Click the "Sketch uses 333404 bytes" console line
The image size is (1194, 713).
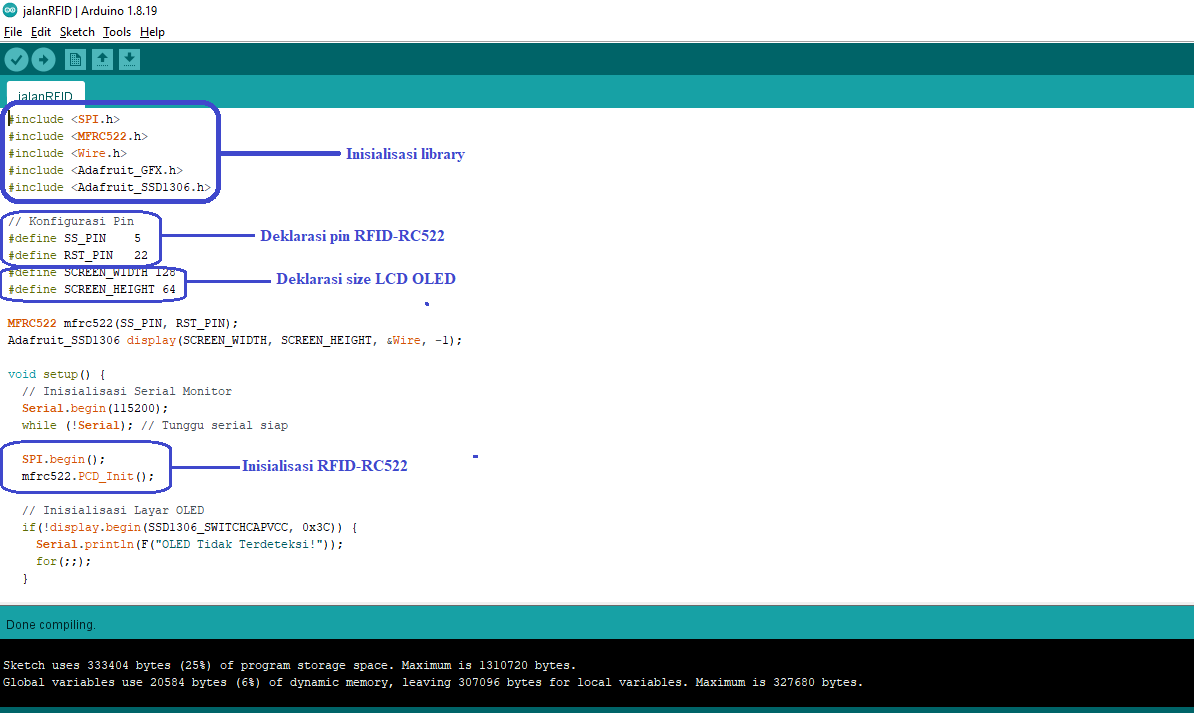[x=289, y=665]
